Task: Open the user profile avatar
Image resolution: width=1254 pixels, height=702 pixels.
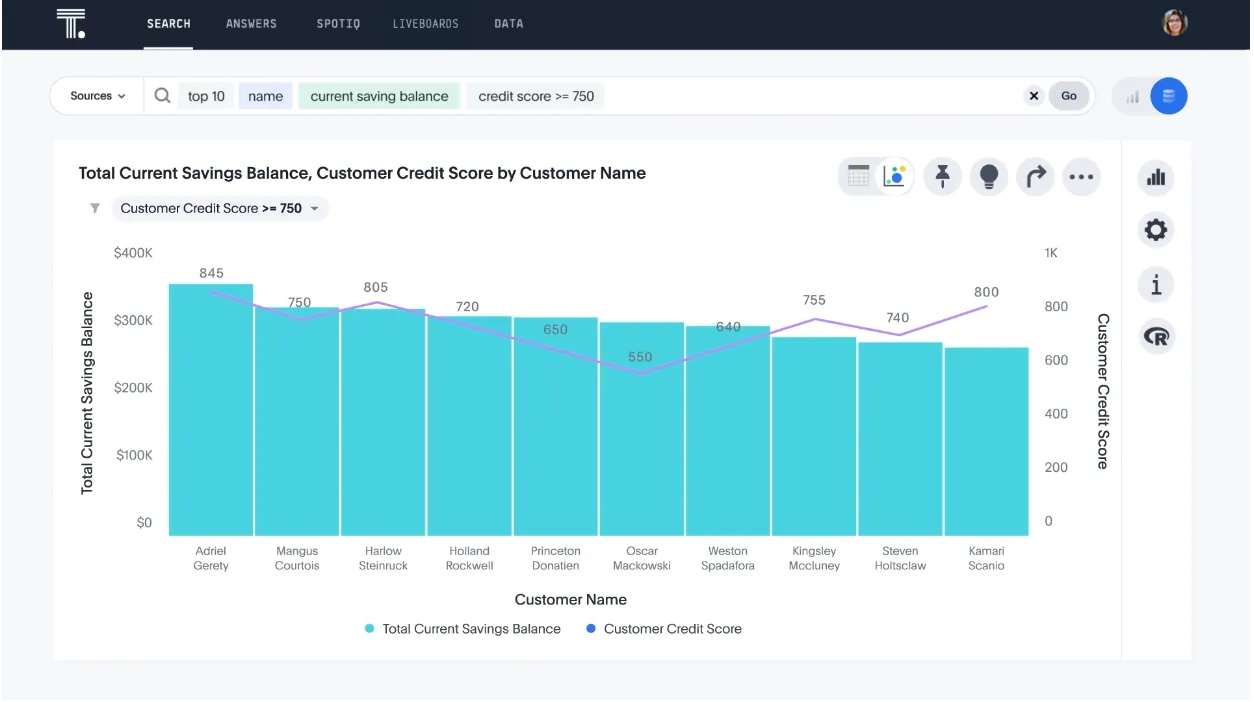Action: tap(1175, 22)
